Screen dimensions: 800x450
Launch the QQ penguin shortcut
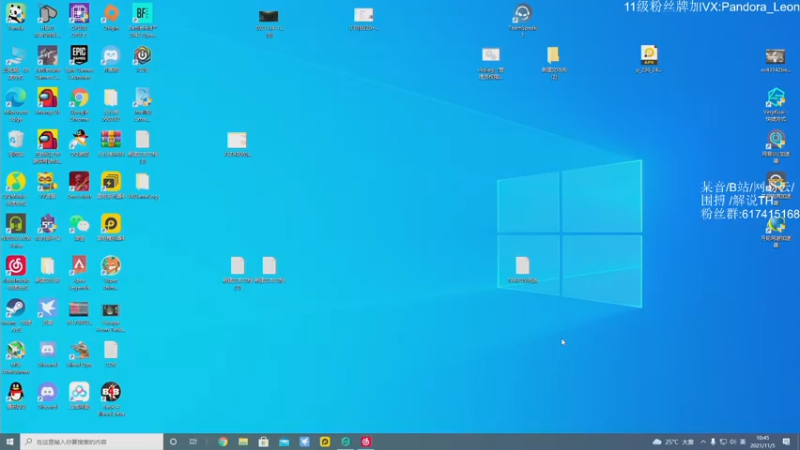pyautogui.click(x=16, y=392)
